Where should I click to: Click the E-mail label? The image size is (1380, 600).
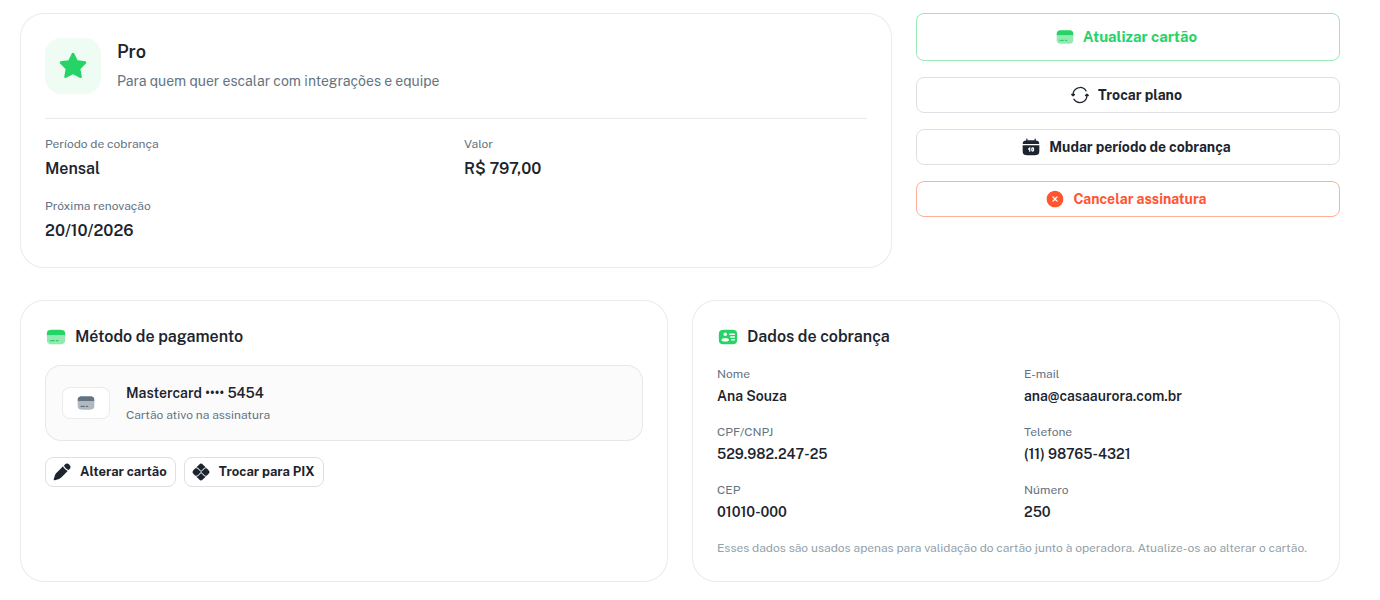click(1041, 374)
